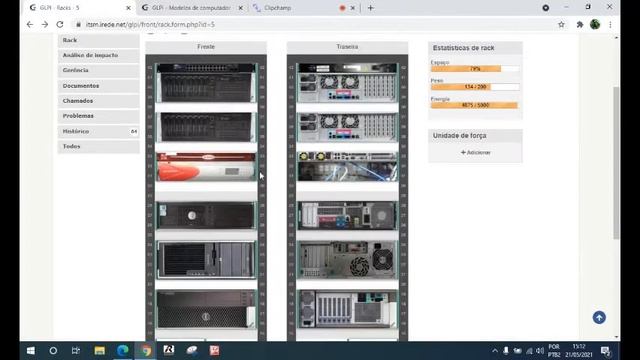640x360 pixels.
Task: Bookmark this page with the star icon
Action: click(561, 24)
